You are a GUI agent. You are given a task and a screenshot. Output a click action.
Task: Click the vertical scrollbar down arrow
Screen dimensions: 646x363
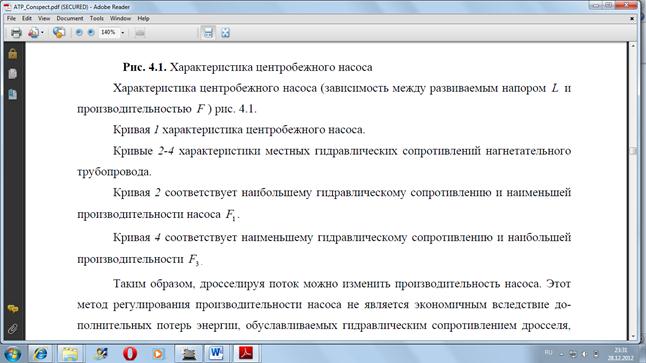633,336
